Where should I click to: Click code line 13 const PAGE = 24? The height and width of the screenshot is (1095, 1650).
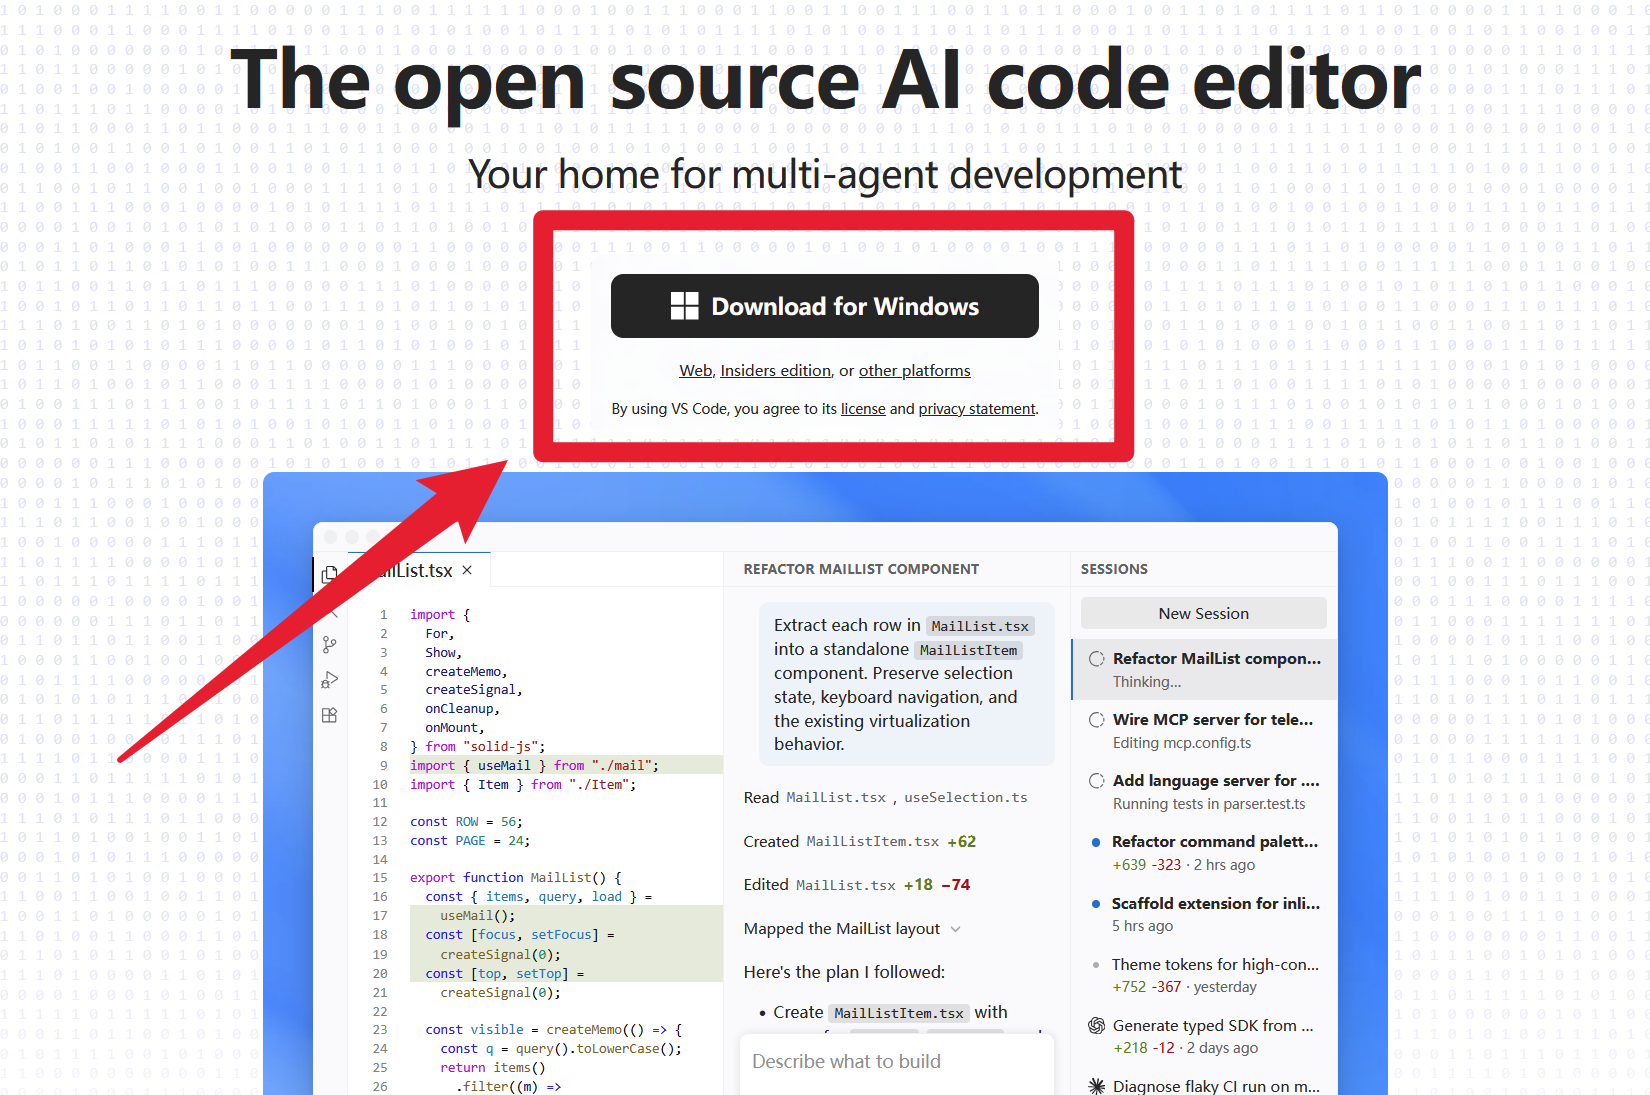[x=470, y=841]
